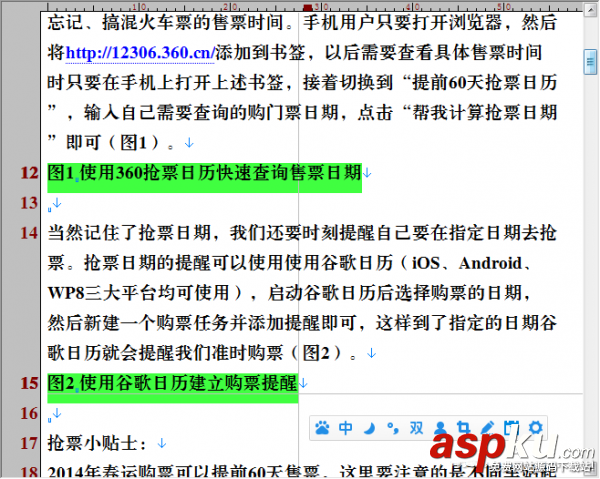
Task: Click the heading 抢票小贴士:
Action: point(97,443)
